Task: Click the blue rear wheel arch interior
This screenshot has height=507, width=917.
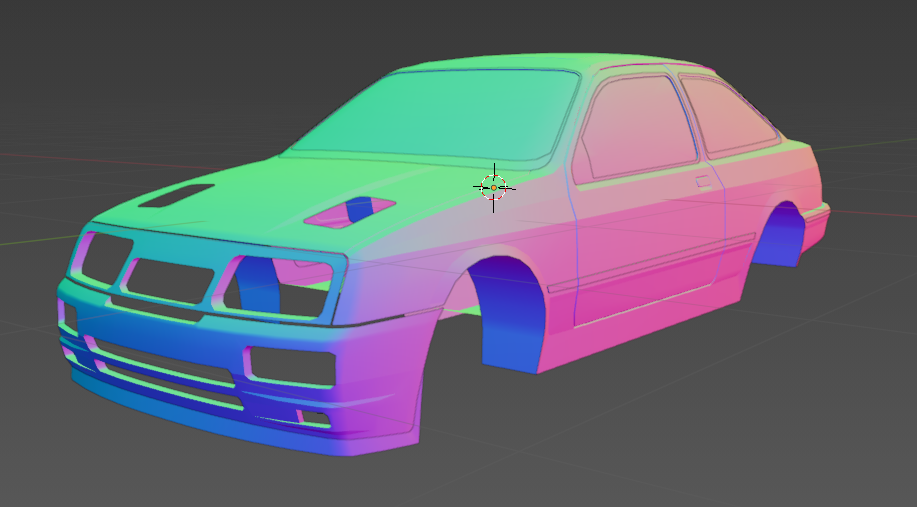Action: (x=779, y=234)
